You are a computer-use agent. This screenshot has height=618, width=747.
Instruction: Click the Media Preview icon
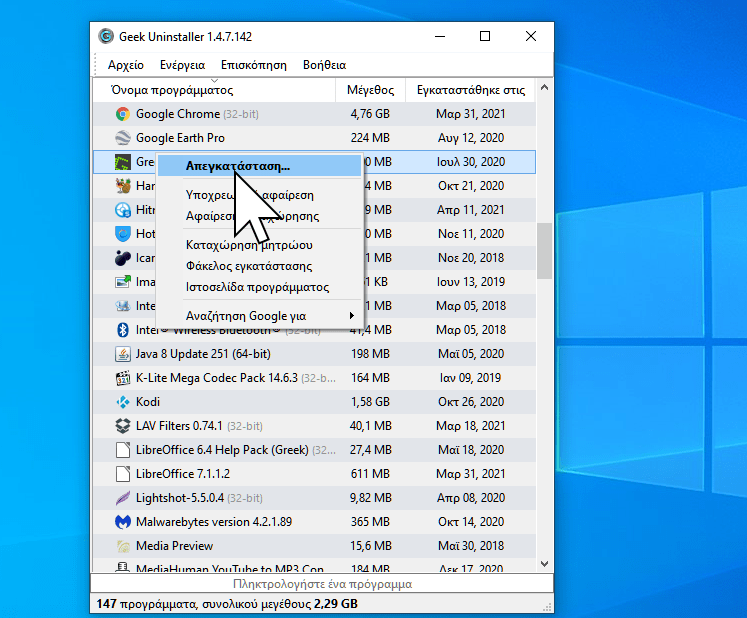click(x=123, y=546)
